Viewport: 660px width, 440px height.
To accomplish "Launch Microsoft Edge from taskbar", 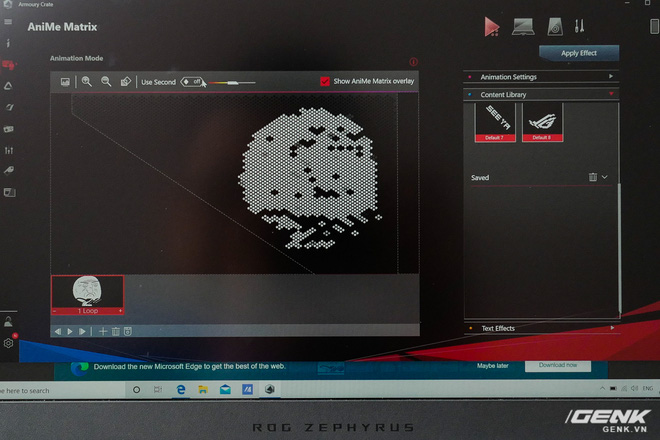I will pos(181,389).
